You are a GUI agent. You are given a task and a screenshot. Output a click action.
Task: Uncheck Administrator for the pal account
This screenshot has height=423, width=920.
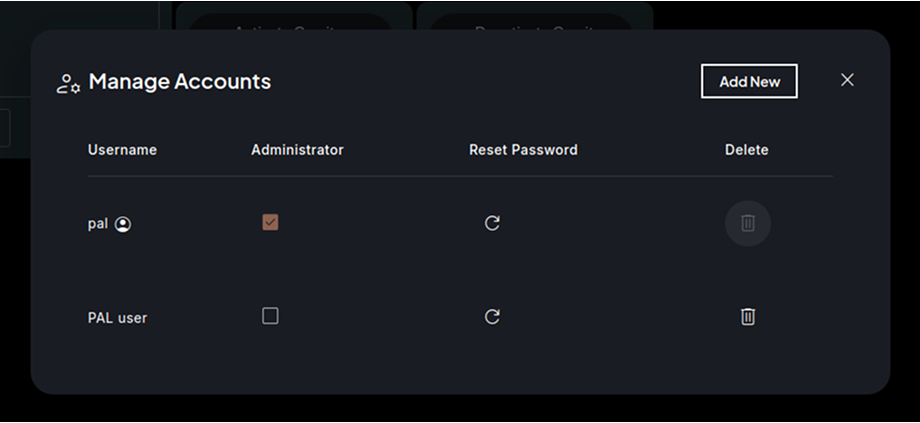coord(270,222)
